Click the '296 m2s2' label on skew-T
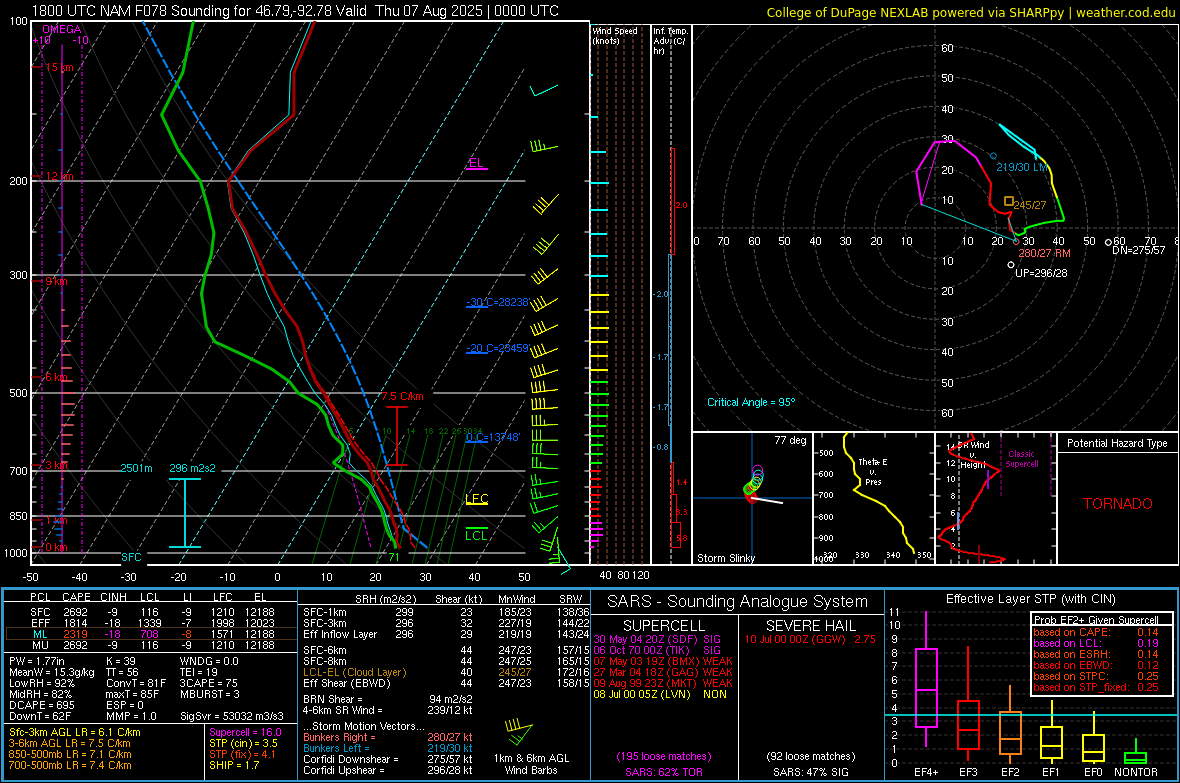Image resolution: width=1180 pixels, height=783 pixels. pos(192,468)
